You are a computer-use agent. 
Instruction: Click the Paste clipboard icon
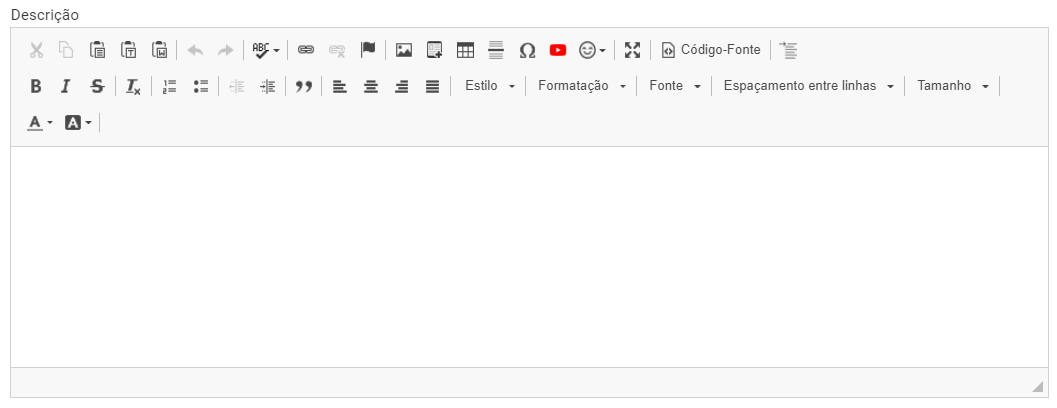97,50
